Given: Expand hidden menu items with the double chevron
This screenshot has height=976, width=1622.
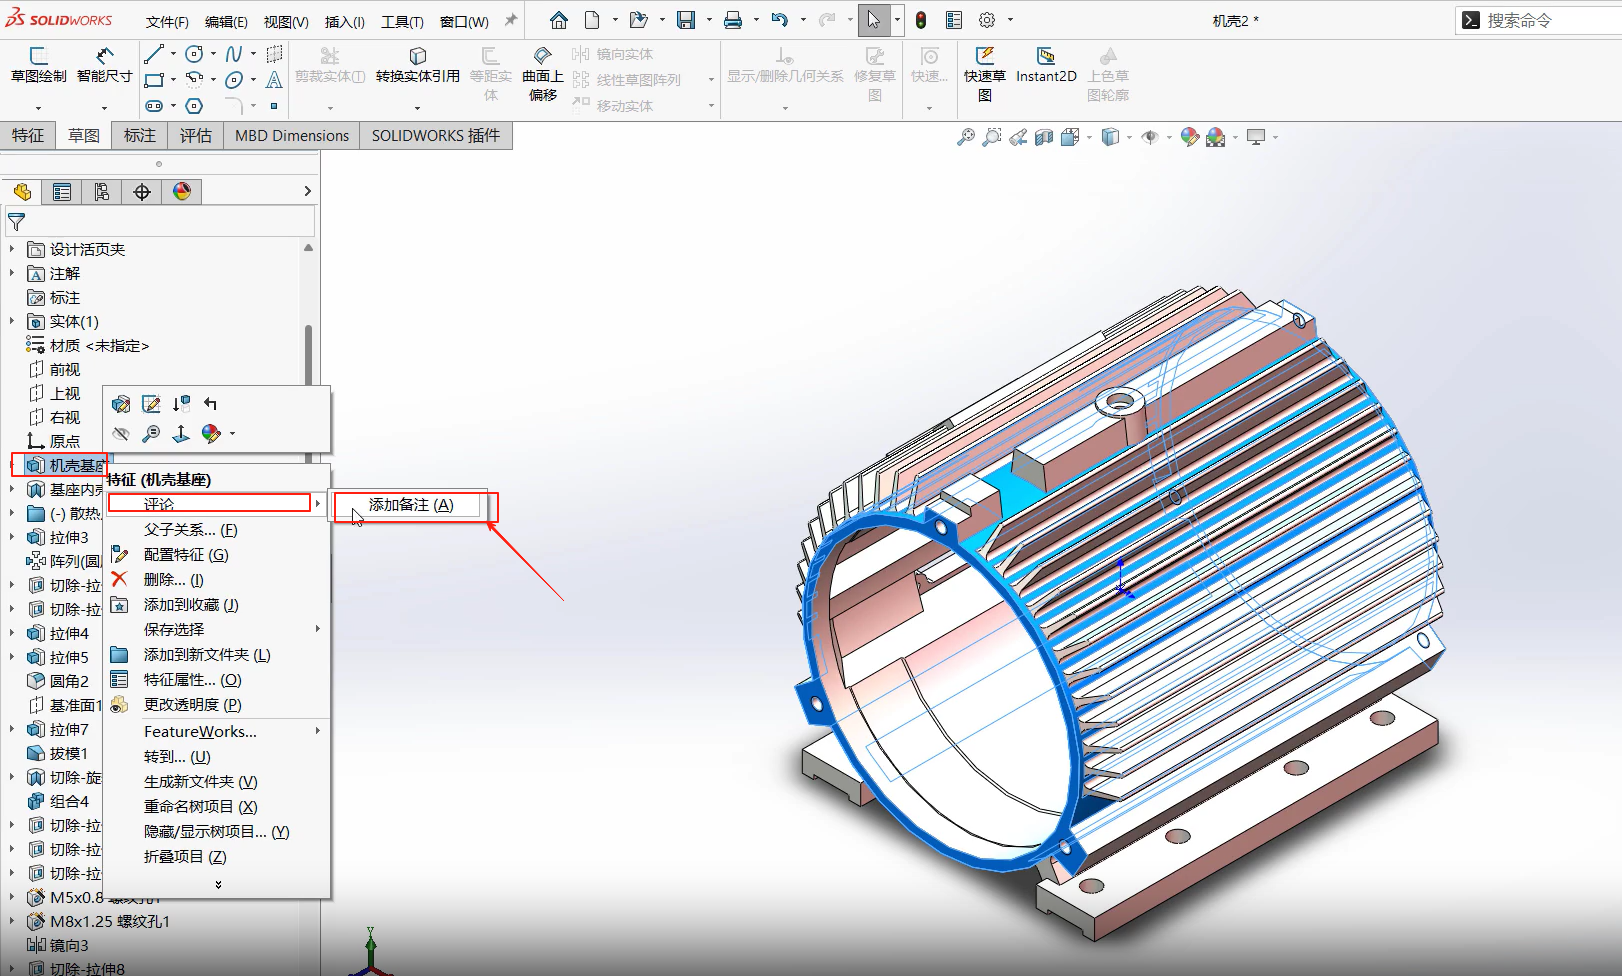Looking at the screenshot, I should coord(218,884).
